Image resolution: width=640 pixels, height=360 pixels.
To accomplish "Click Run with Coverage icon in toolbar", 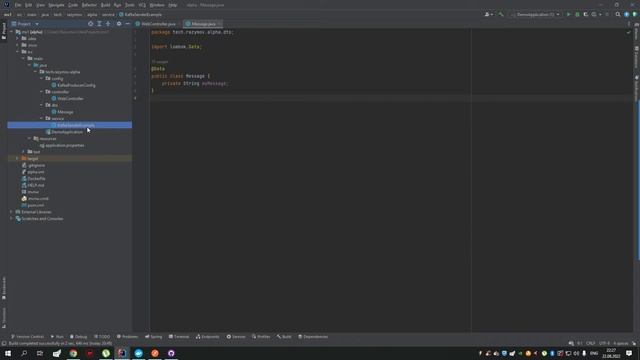I will (586, 14).
